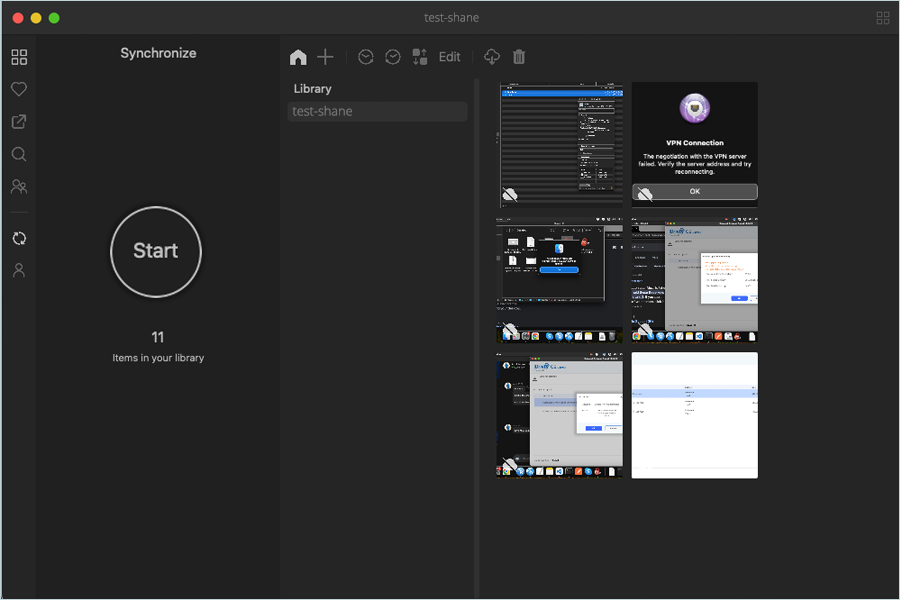Click the crossed-cloud icon on the VPN Connection thumbnail

click(645, 194)
